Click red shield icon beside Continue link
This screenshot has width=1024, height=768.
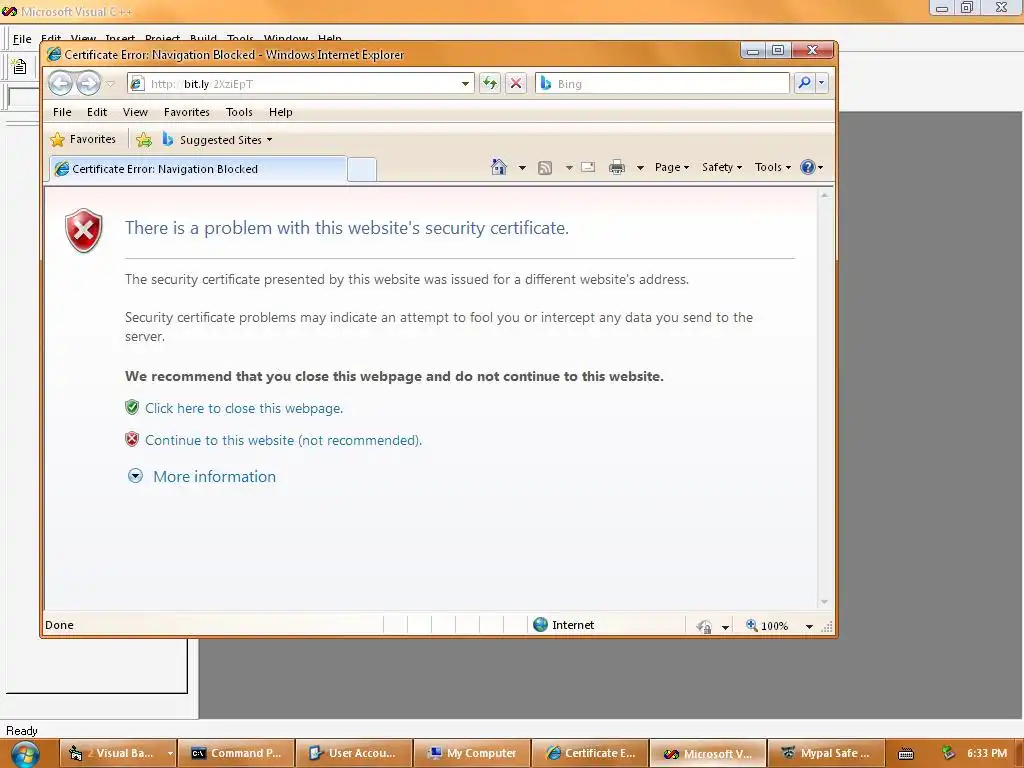[132, 440]
